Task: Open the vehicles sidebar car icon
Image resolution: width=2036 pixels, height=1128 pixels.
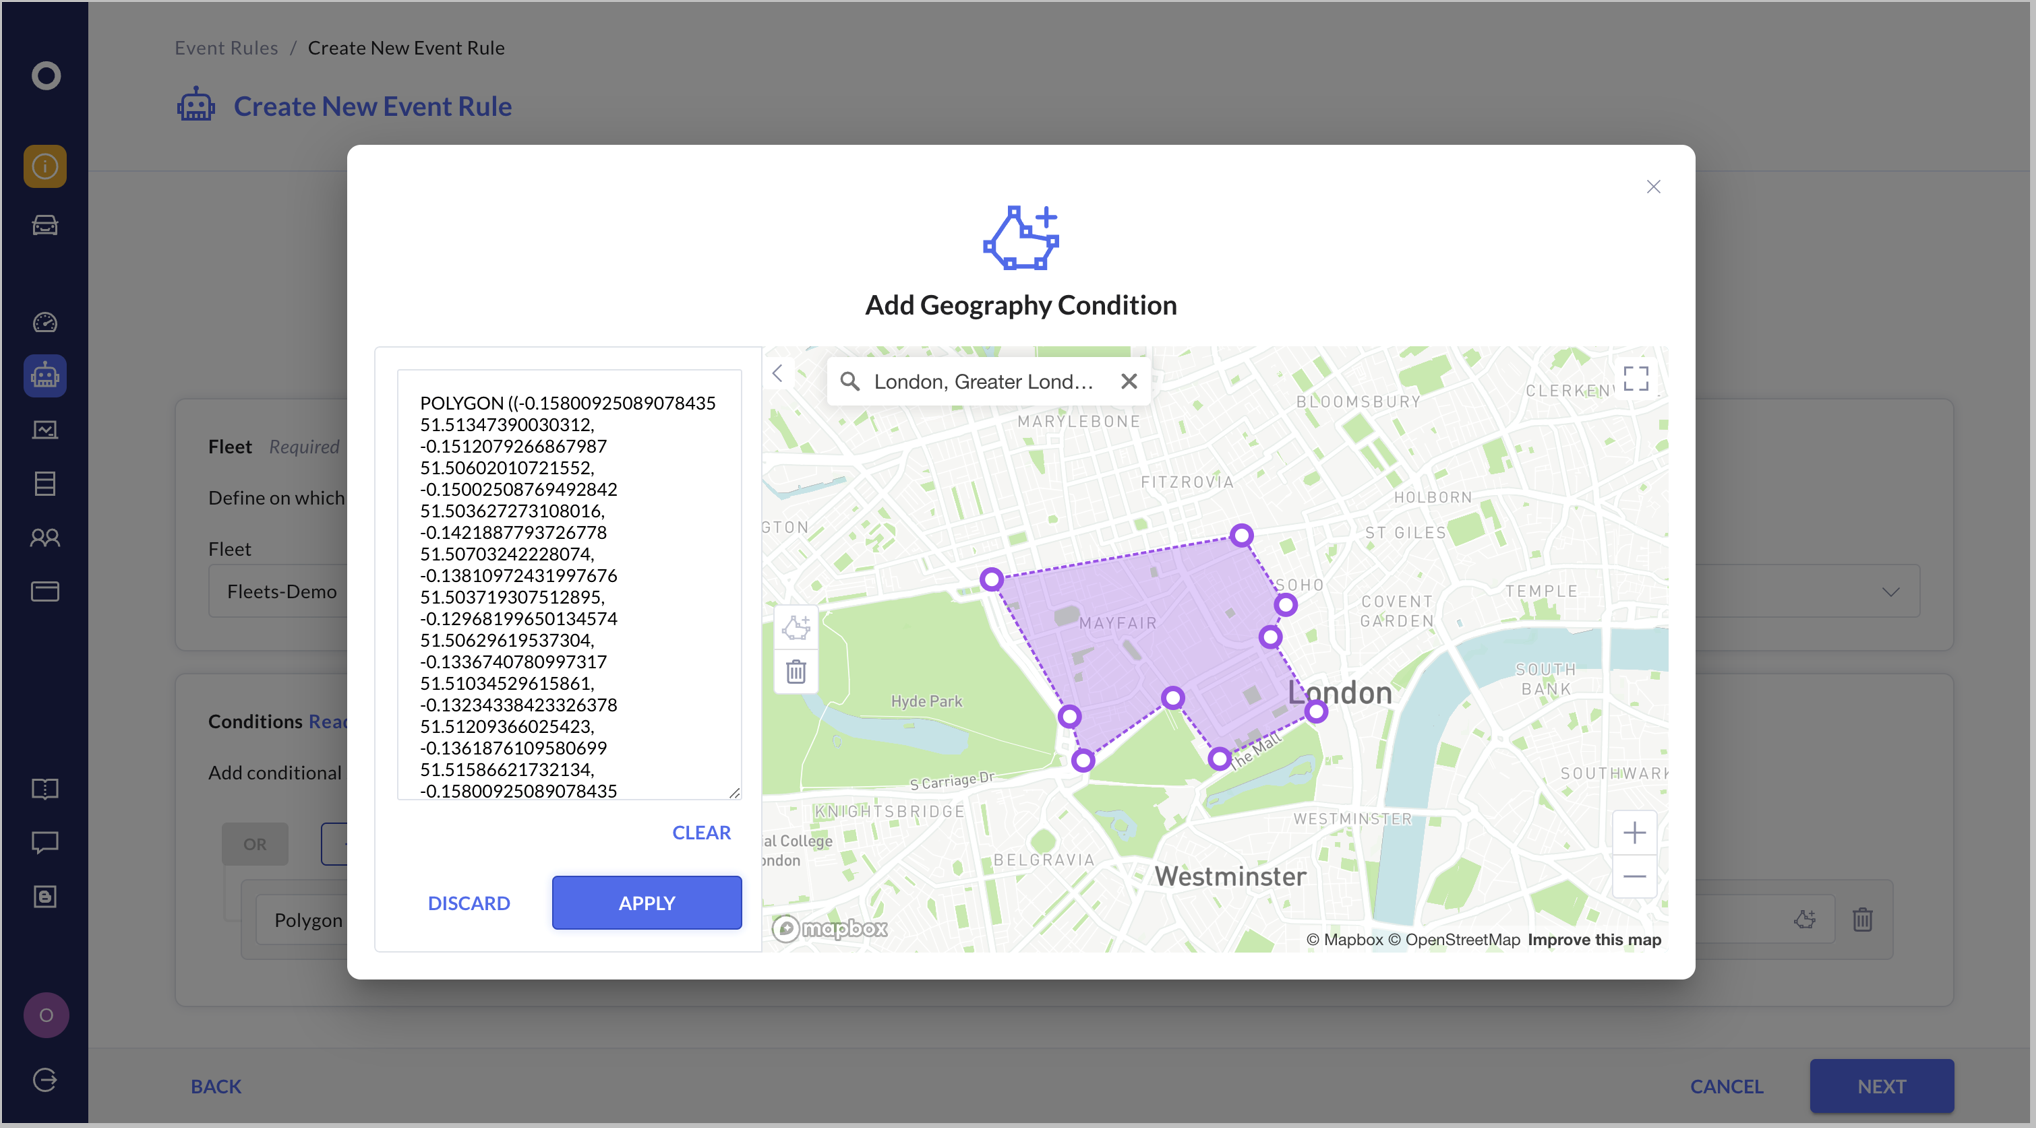Action: 45,225
